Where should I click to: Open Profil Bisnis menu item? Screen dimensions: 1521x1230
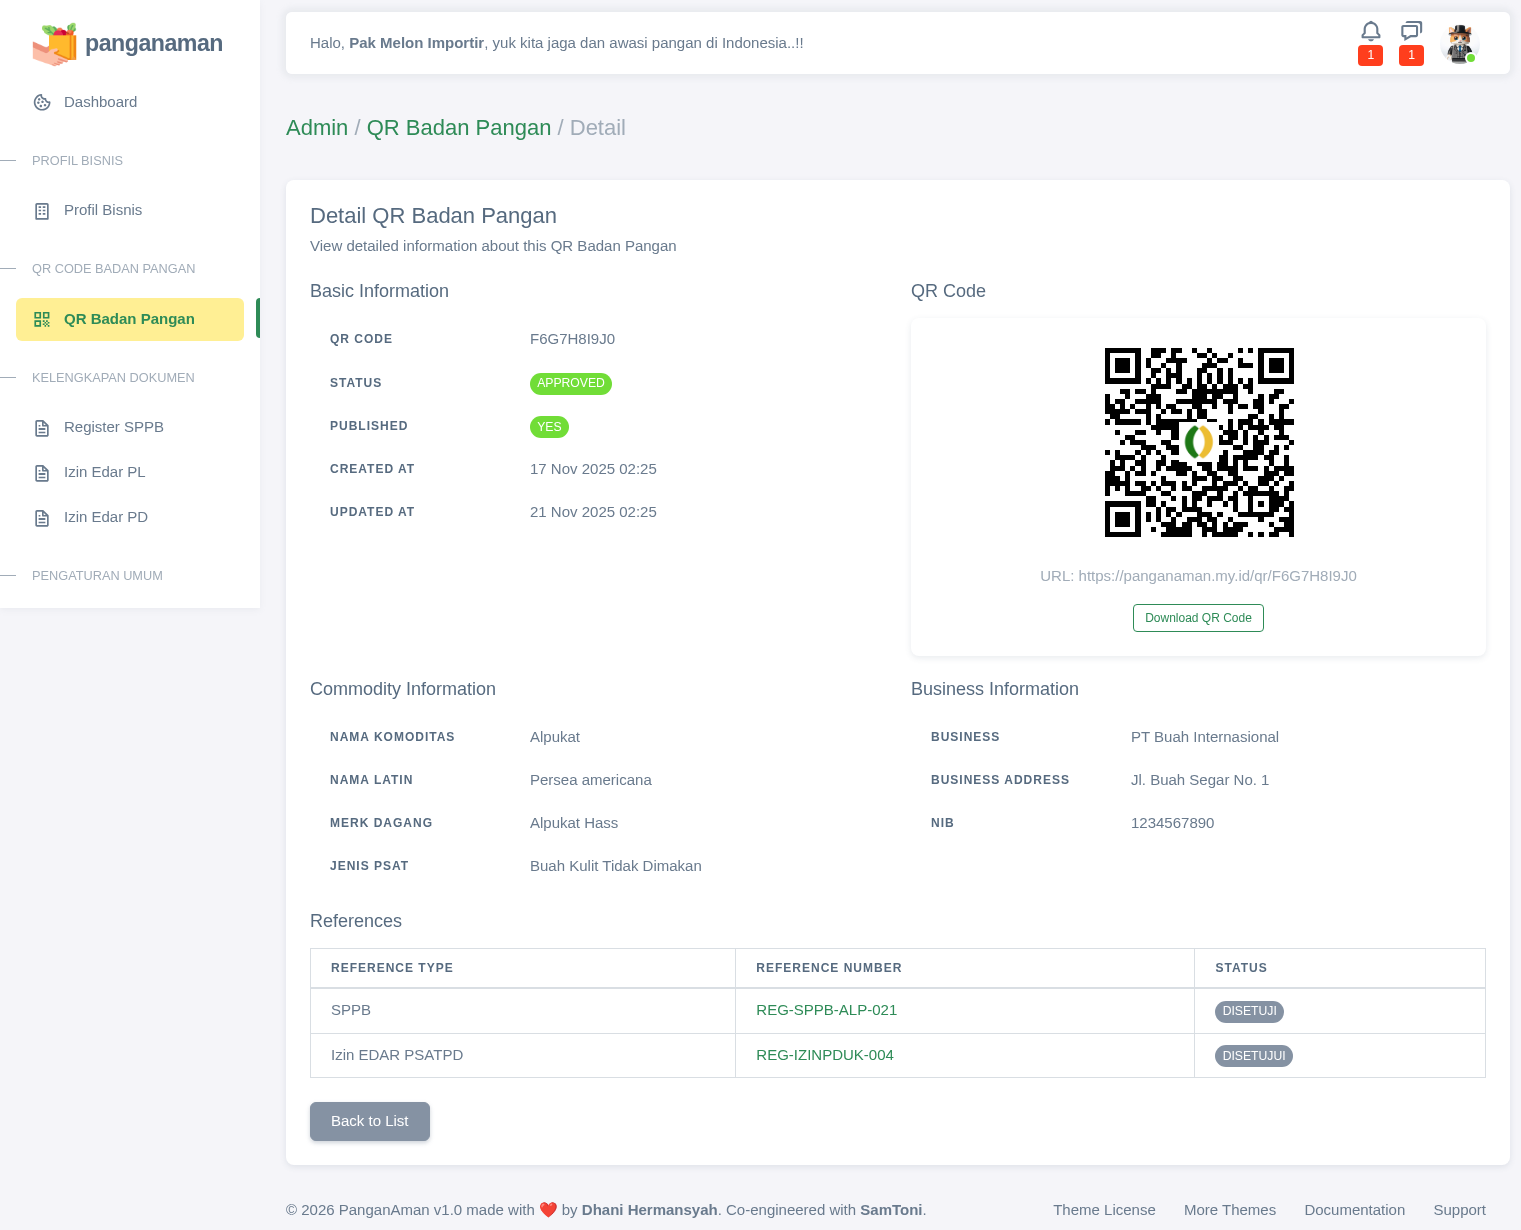pyautogui.click(x=130, y=210)
